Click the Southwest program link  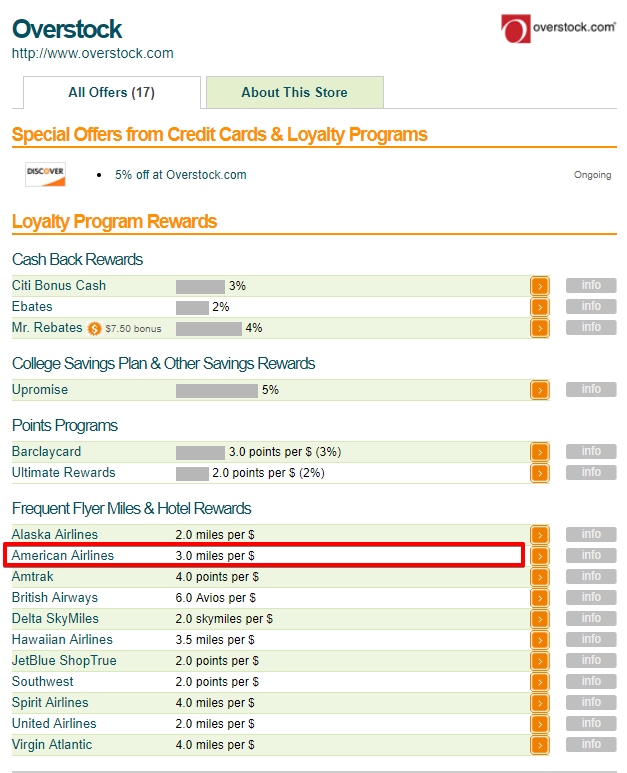tap(42, 681)
